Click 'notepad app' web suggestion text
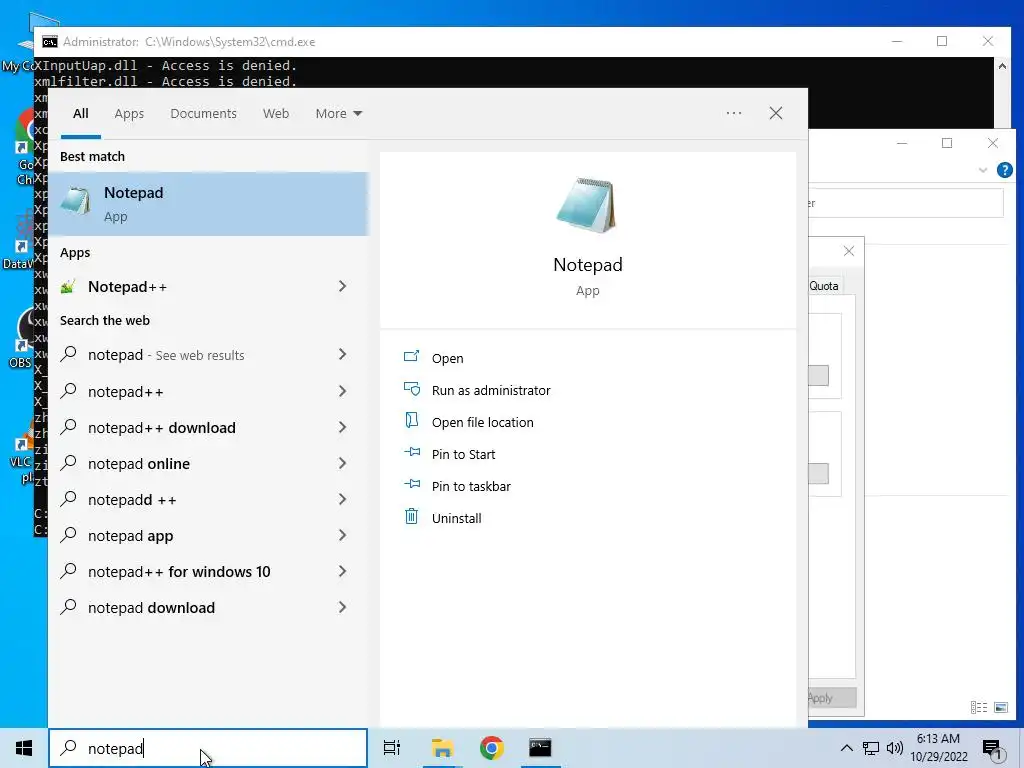The image size is (1024, 768). [x=130, y=536]
